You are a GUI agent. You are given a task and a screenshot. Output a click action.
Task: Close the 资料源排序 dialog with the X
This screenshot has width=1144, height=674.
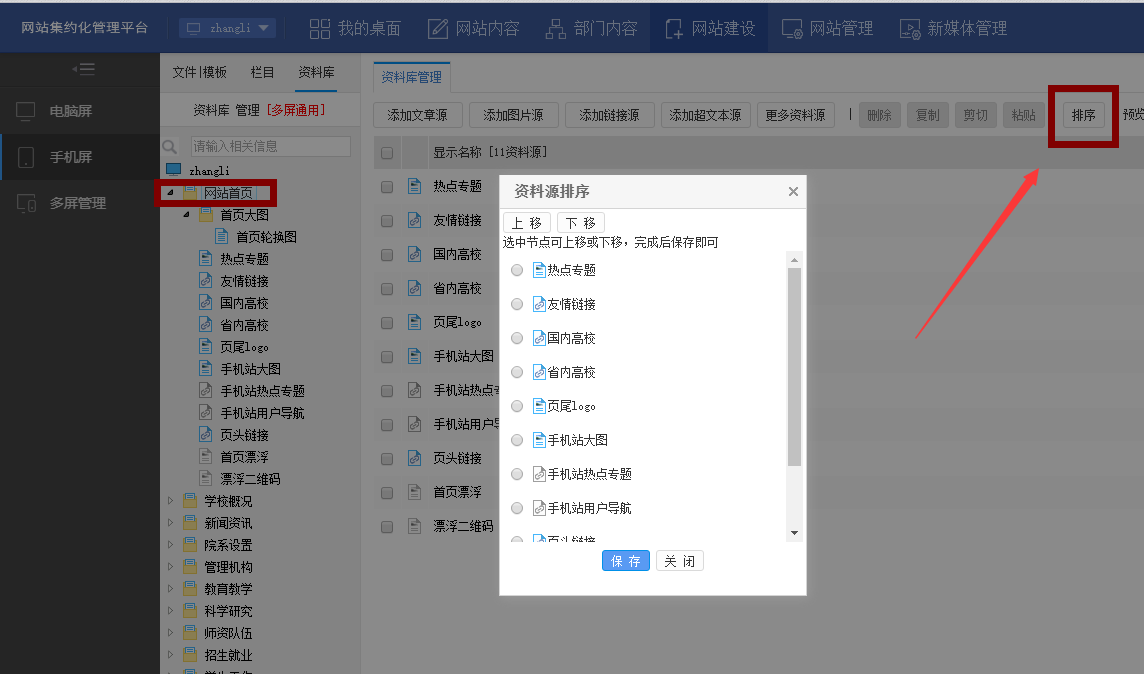point(793,192)
